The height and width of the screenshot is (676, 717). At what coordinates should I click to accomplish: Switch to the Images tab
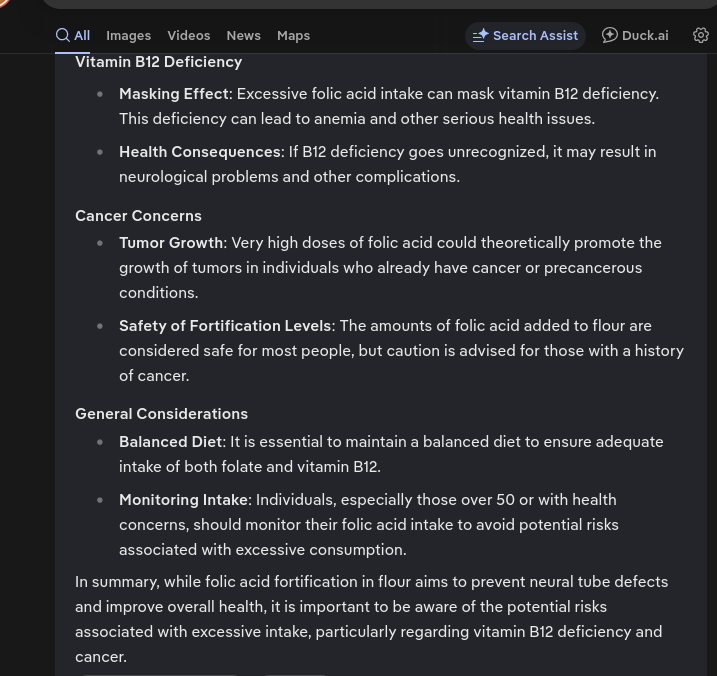tap(128, 36)
